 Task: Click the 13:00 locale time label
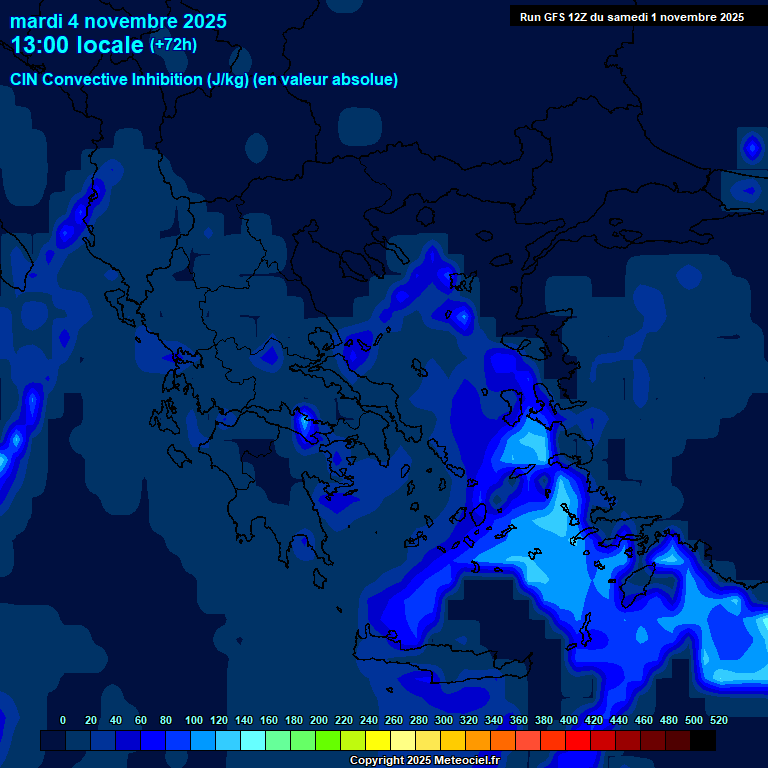coord(77,46)
